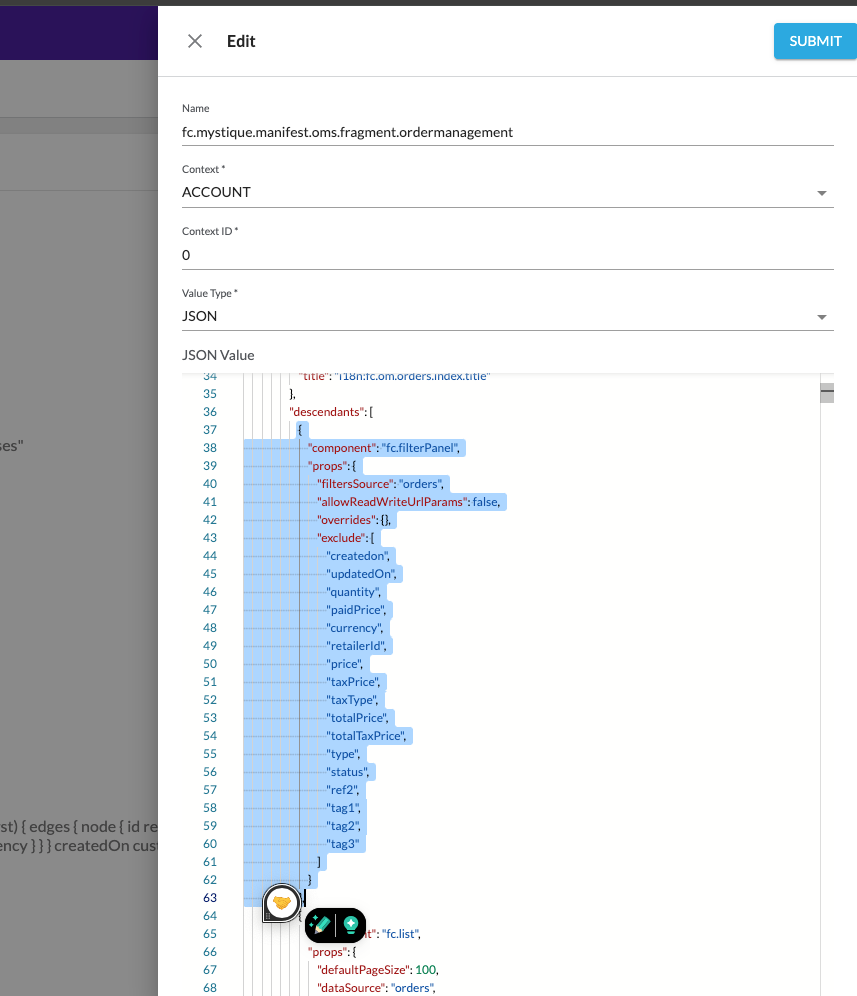The image size is (857, 996).
Task: Click the handshake floating assistant icon
Action: click(x=282, y=902)
